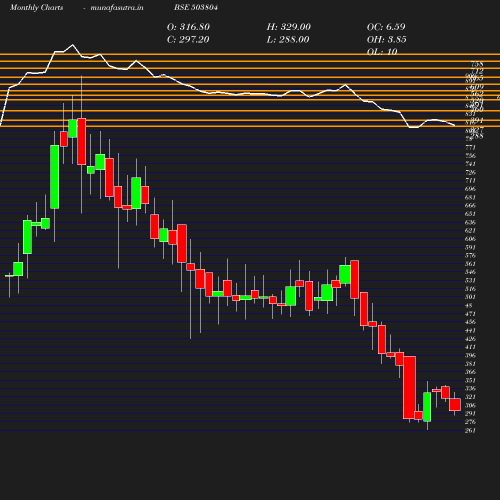The height and width of the screenshot is (500, 500).
Task: Click the 441 price axis label
Action: click(470, 330)
